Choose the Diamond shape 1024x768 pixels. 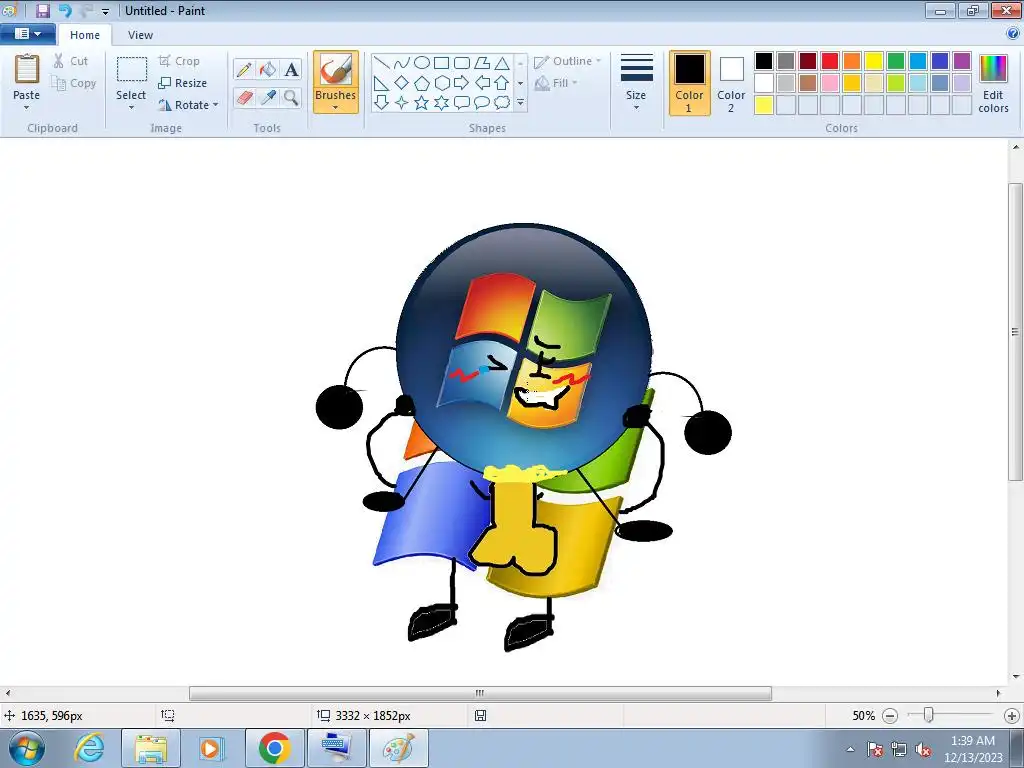(x=402, y=83)
